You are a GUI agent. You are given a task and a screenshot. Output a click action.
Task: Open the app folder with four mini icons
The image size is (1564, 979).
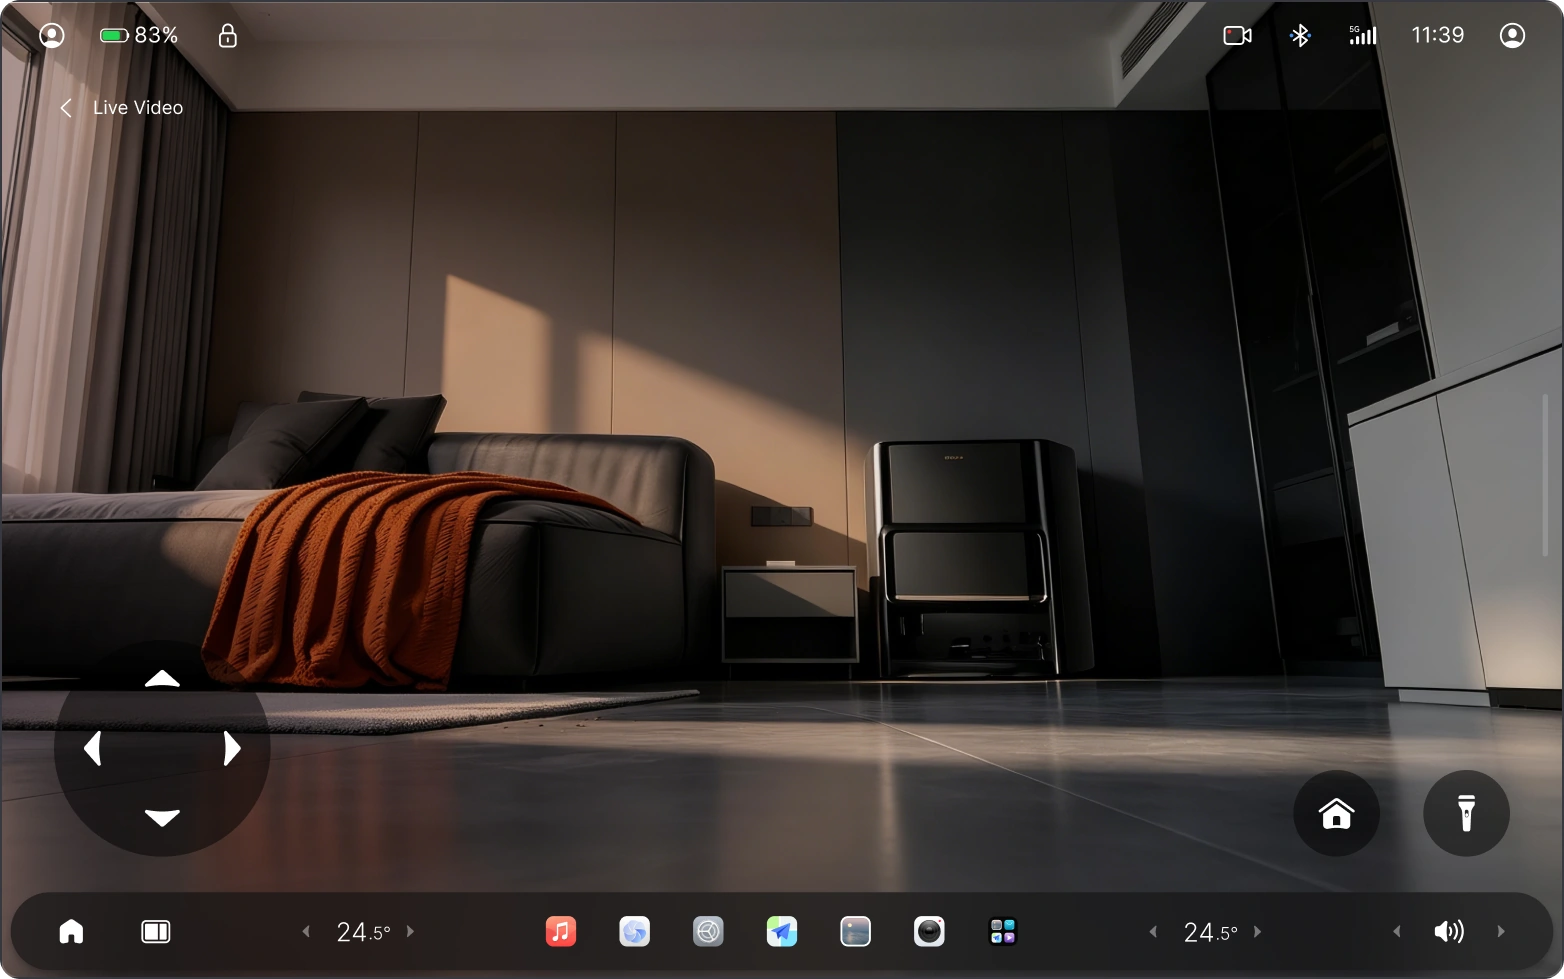click(x=1003, y=932)
